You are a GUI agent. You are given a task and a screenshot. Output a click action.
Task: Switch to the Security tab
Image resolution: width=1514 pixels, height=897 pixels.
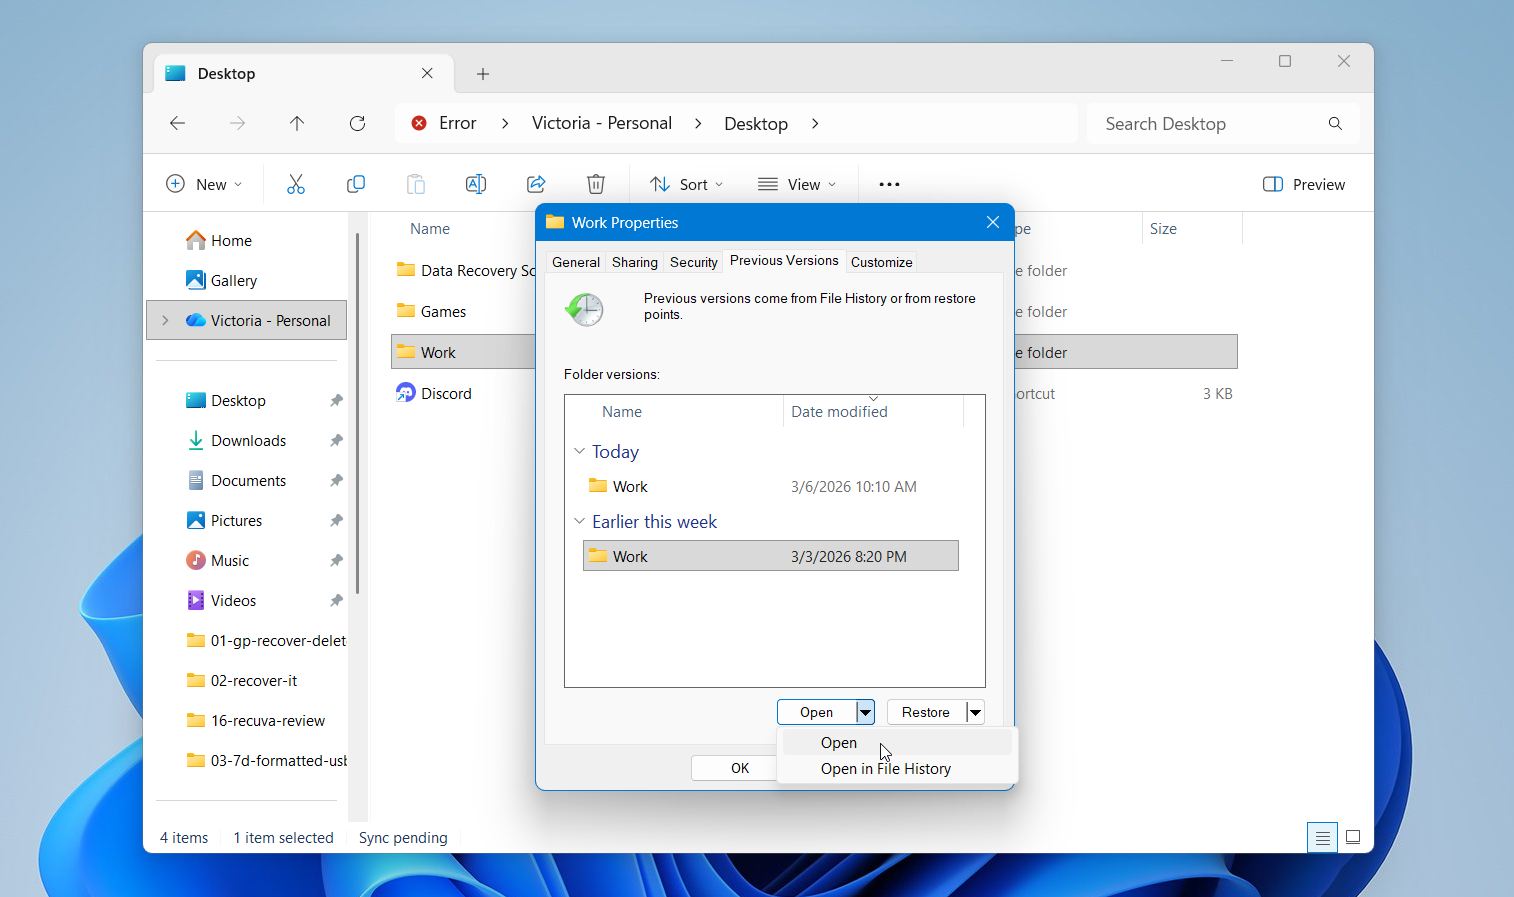coord(693,261)
